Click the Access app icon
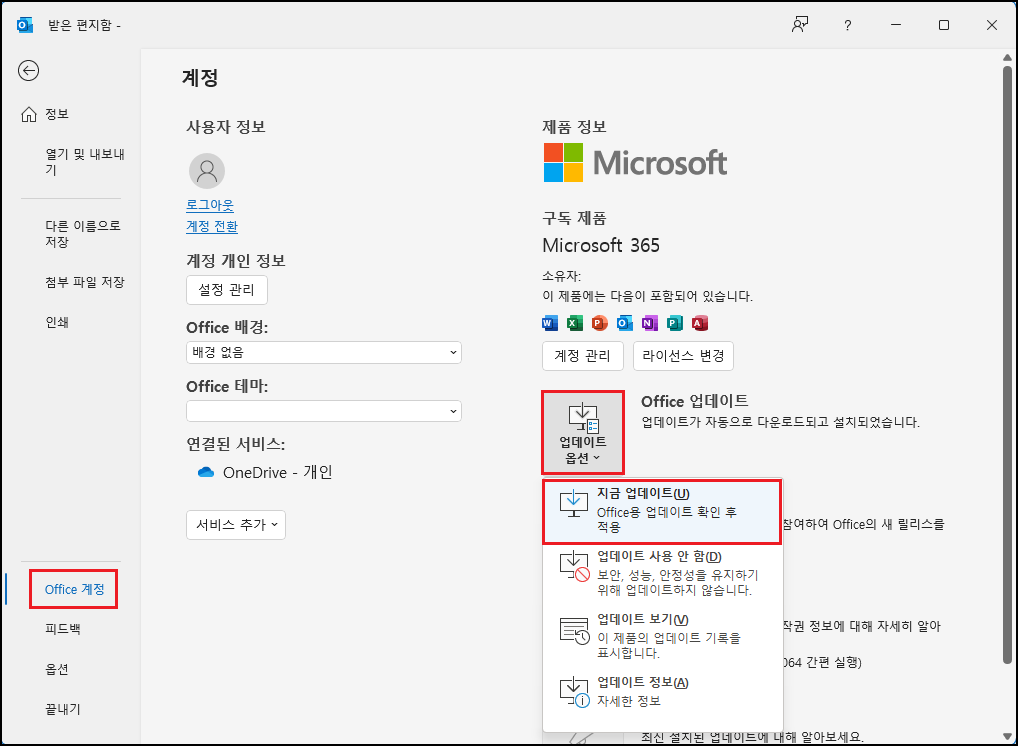The image size is (1018, 746). click(699, 323)
